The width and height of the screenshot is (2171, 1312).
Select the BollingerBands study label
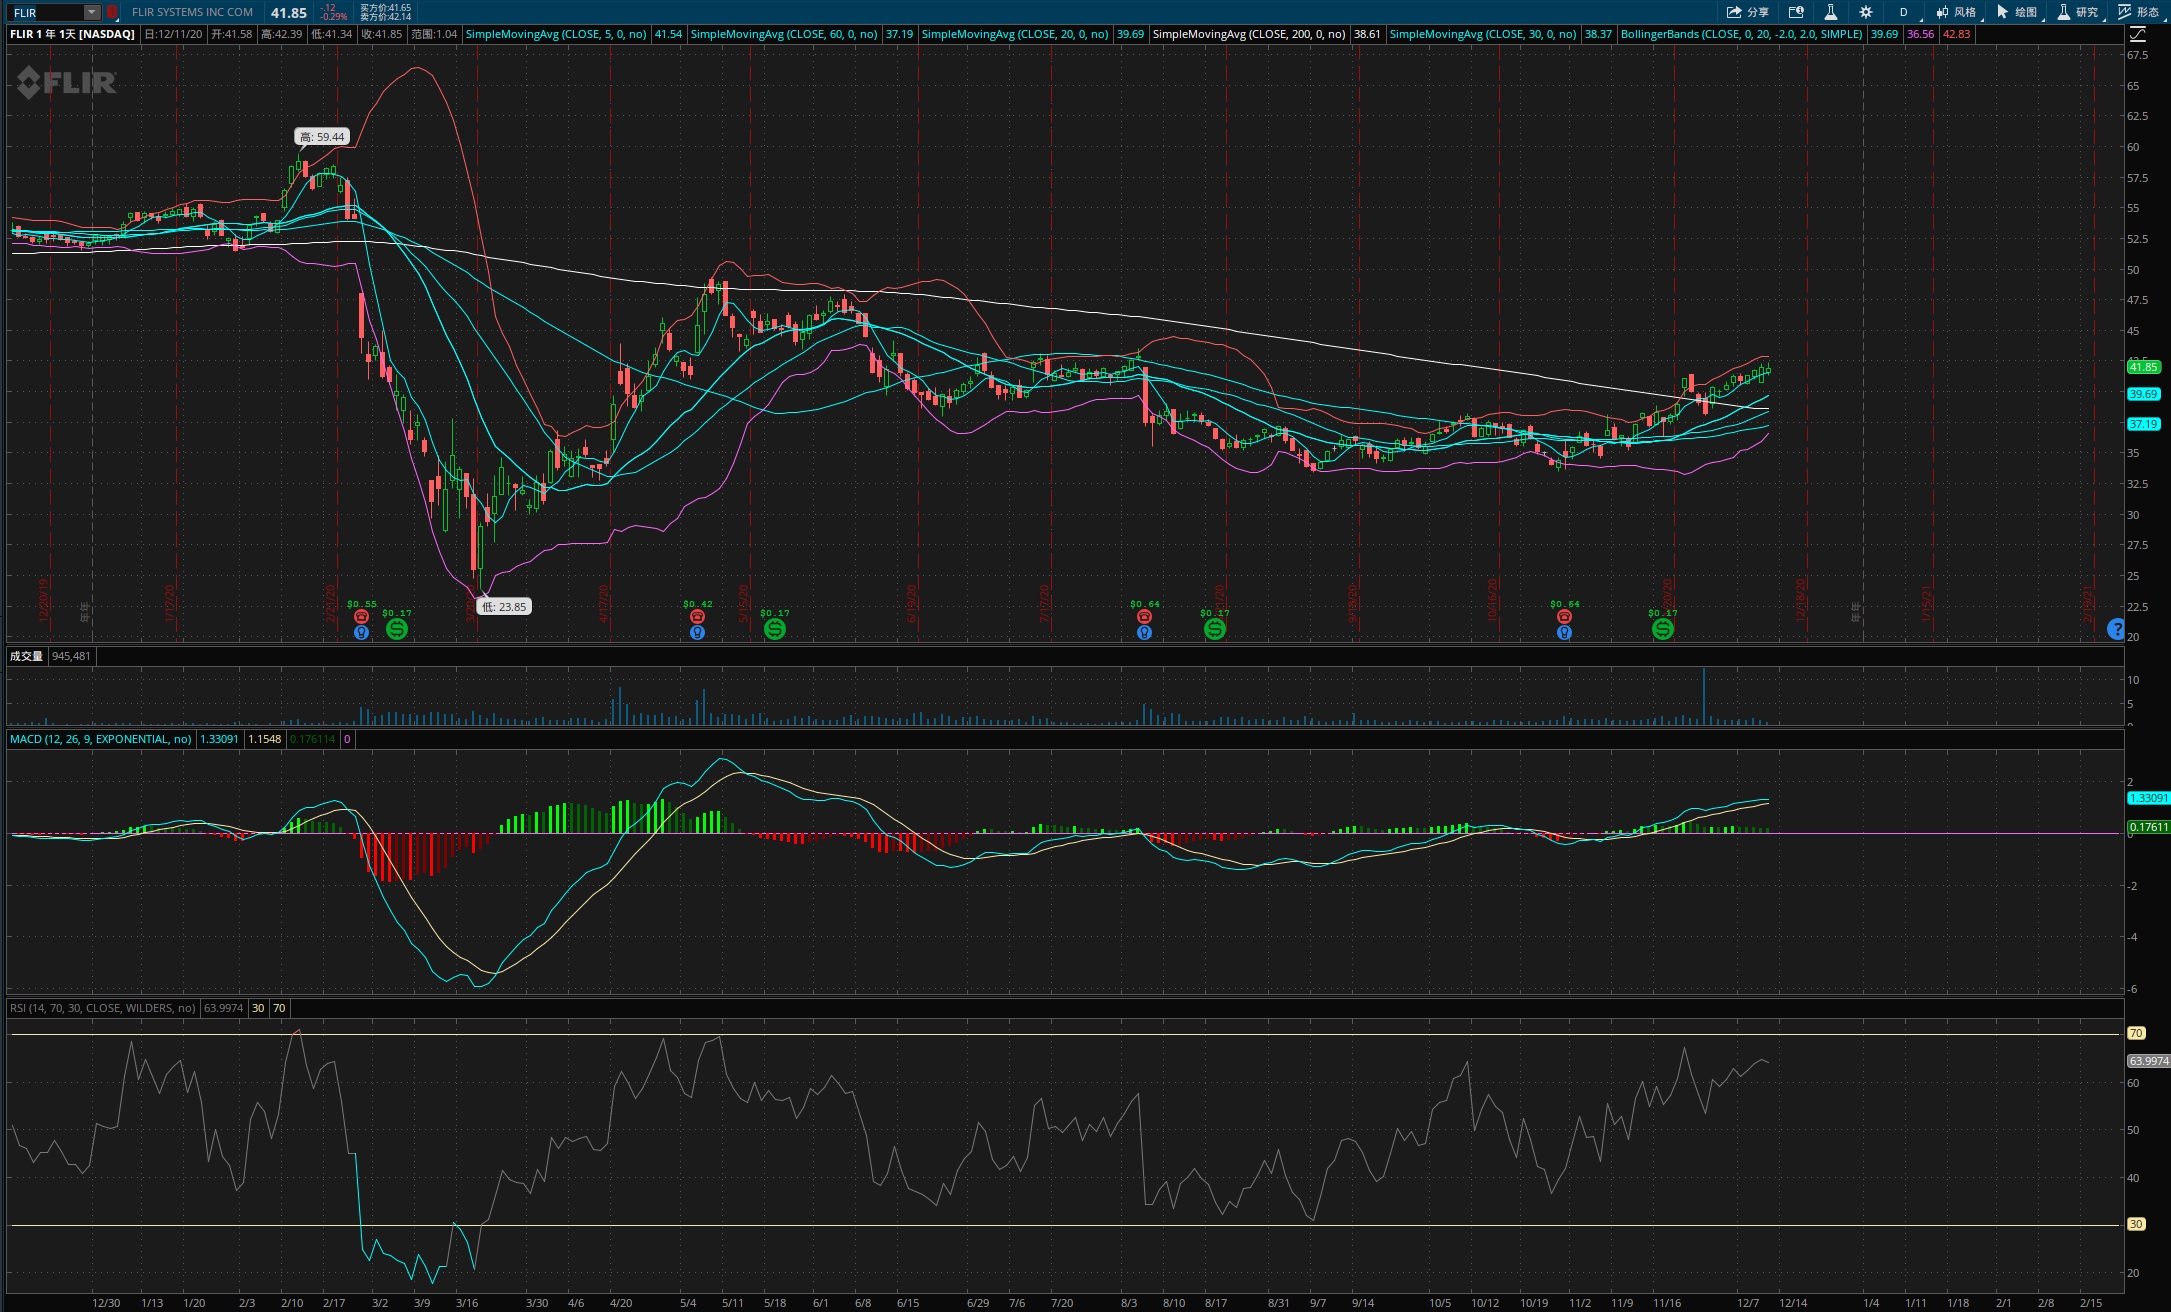[1742, 34]
